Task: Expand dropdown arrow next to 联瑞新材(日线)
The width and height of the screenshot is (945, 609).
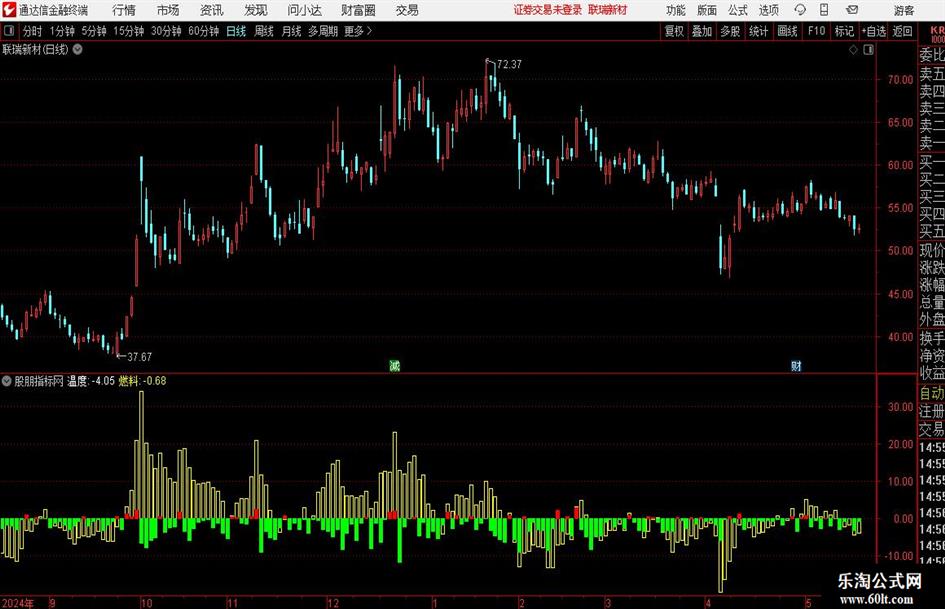Action: 78,49
